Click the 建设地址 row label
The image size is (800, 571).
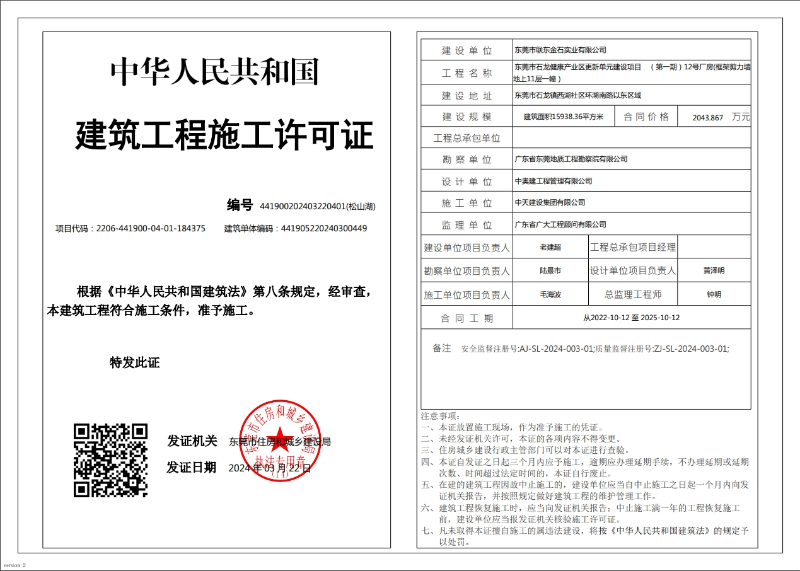467,95
